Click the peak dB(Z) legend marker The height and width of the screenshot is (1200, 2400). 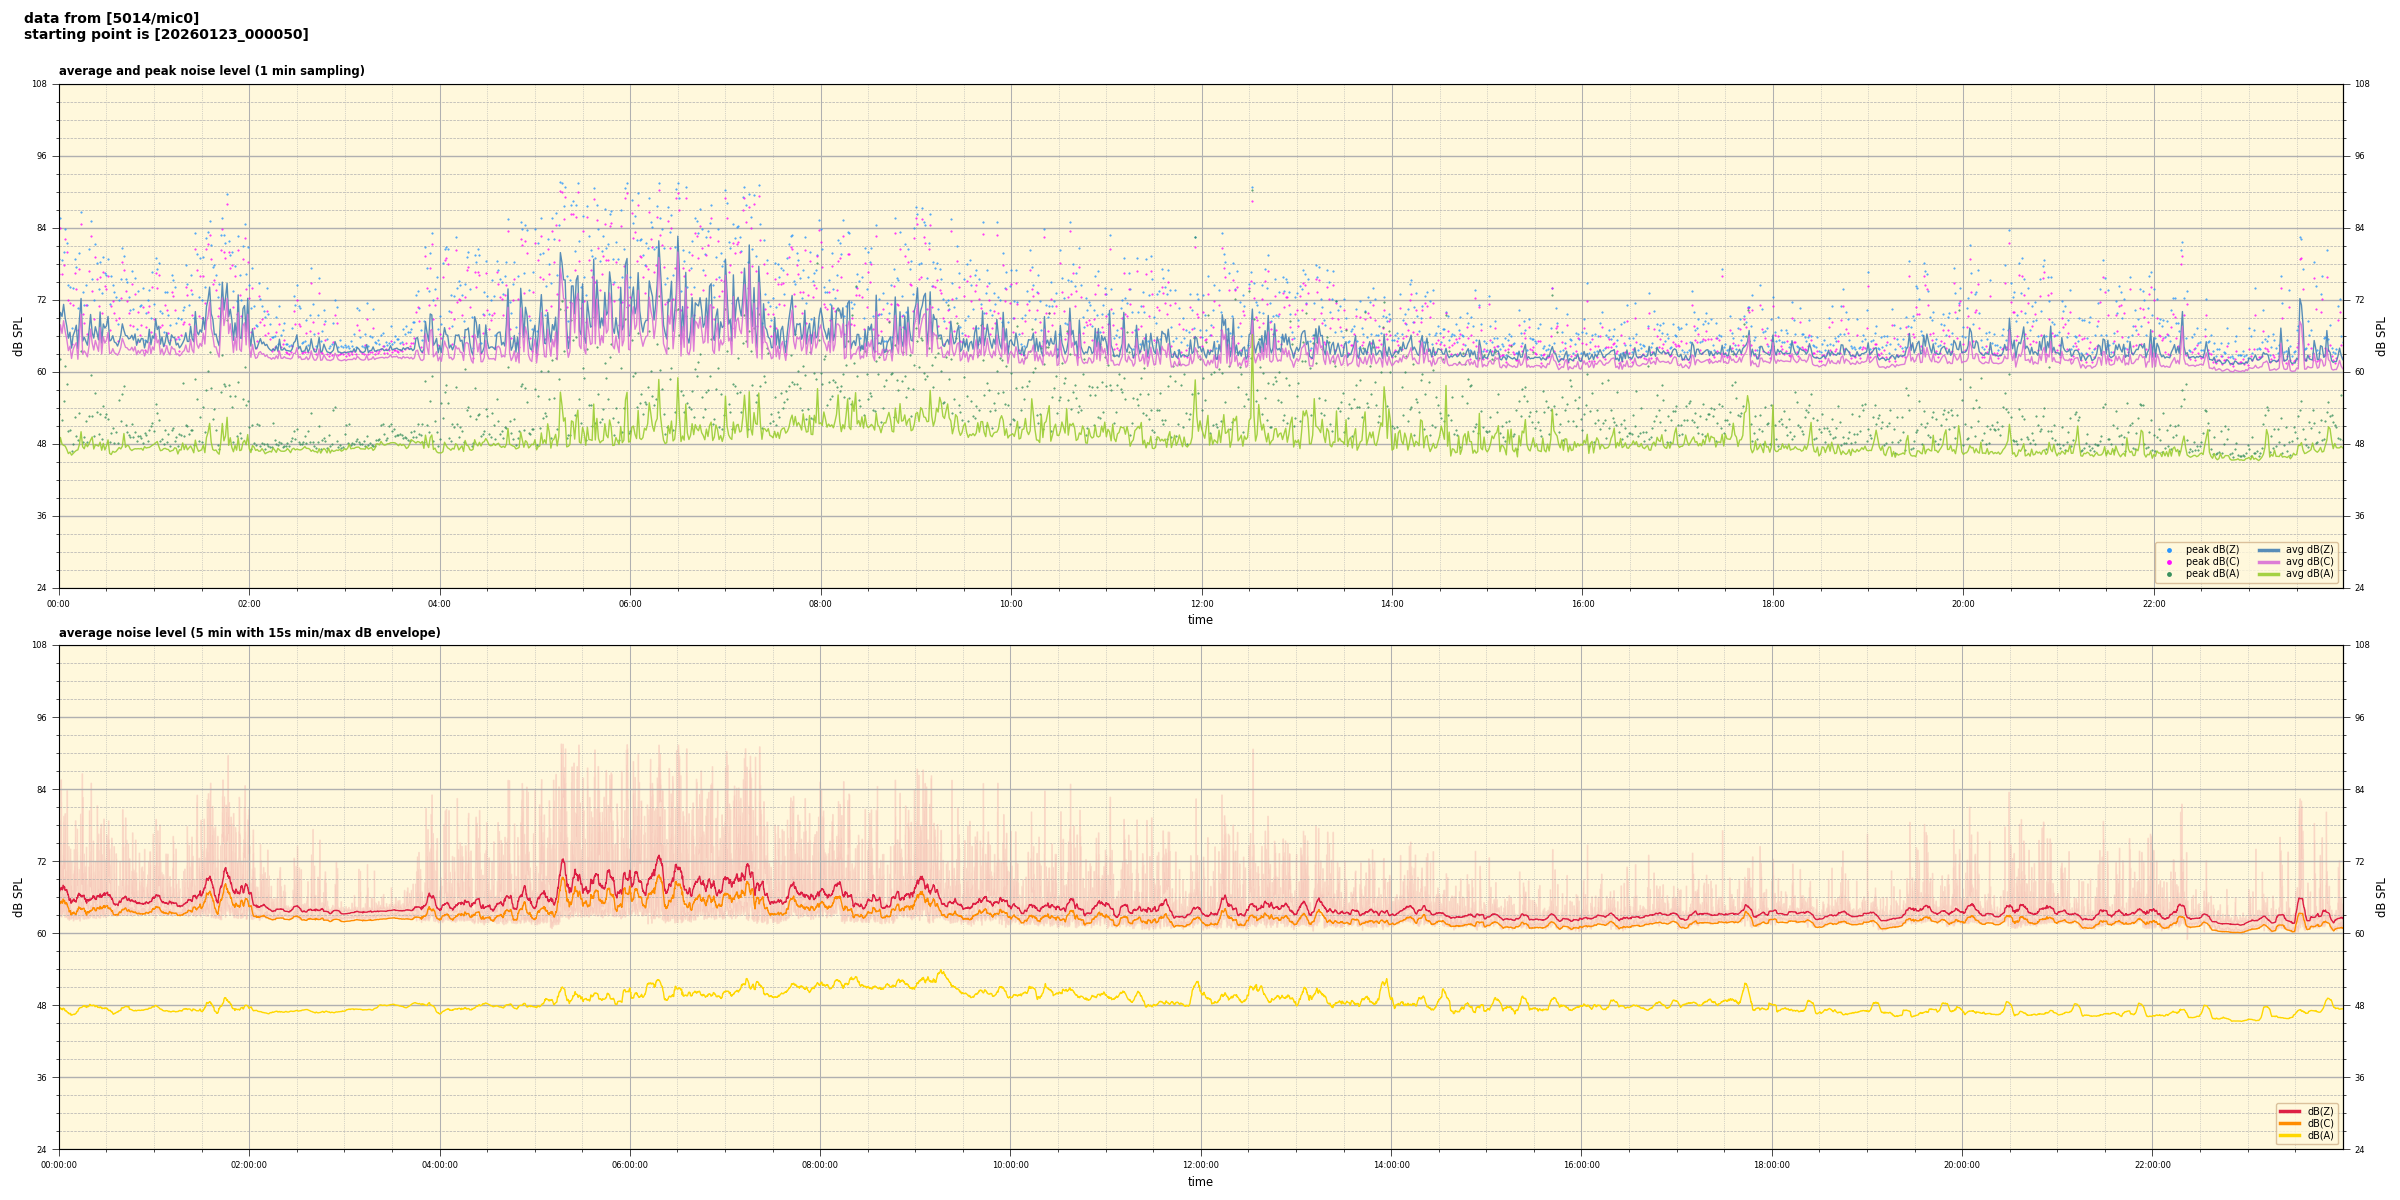pyautogui.click(x=2169, y=550)
